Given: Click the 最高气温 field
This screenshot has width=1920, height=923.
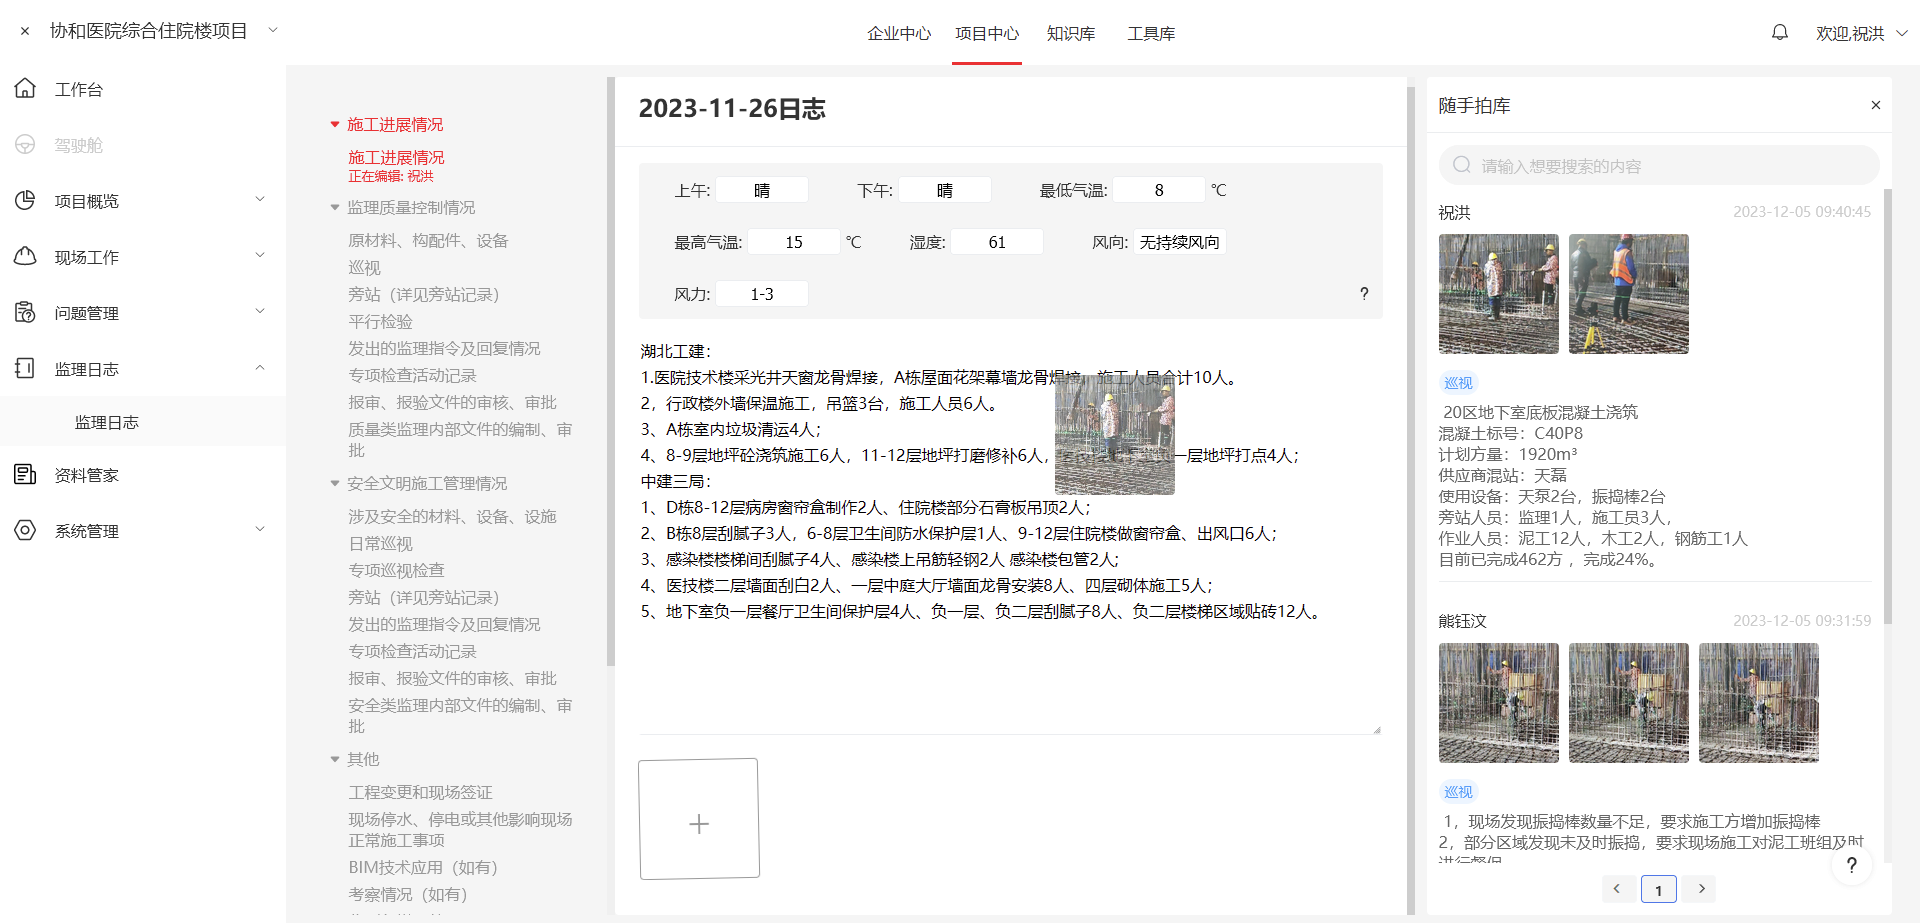Looking at the screenshot, I should point(794,242).
